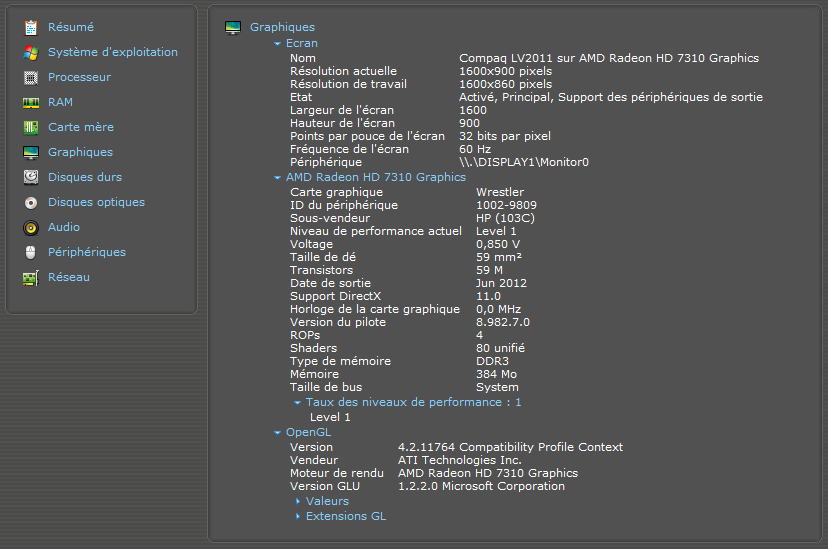Click the 60 Hz frequency value

click(475, 149)
